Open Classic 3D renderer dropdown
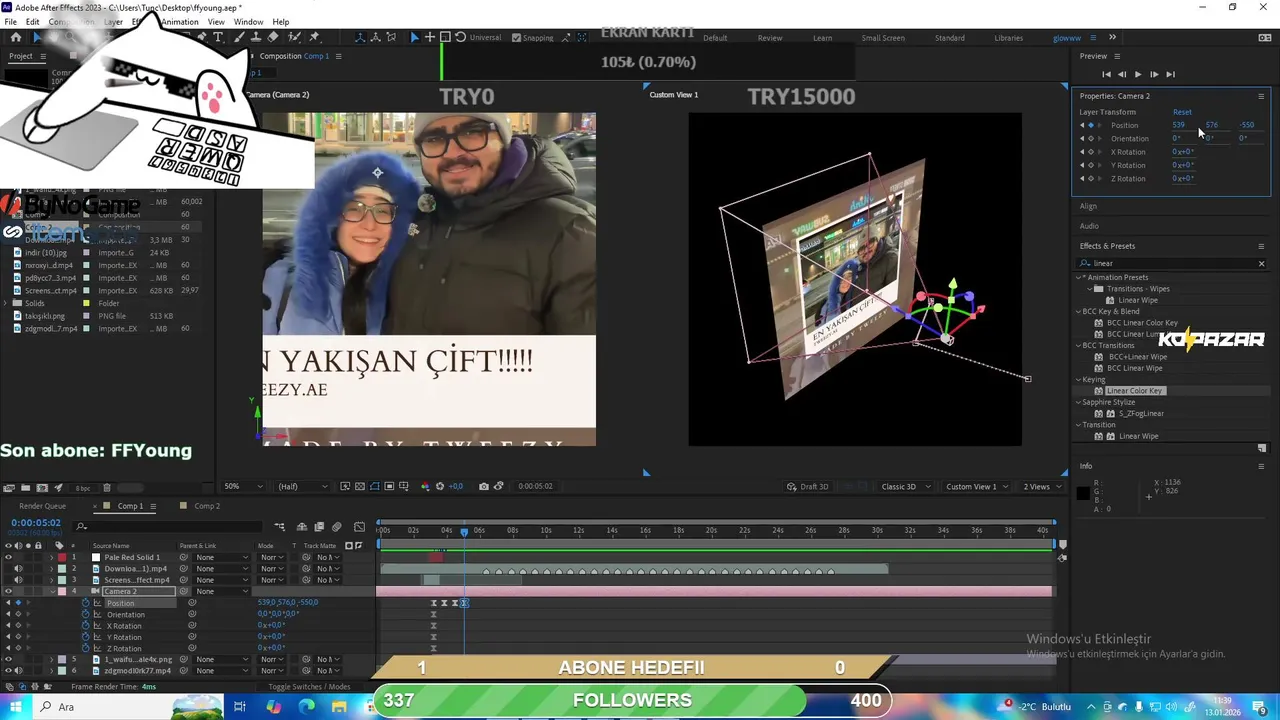 (x=906, y=486)
